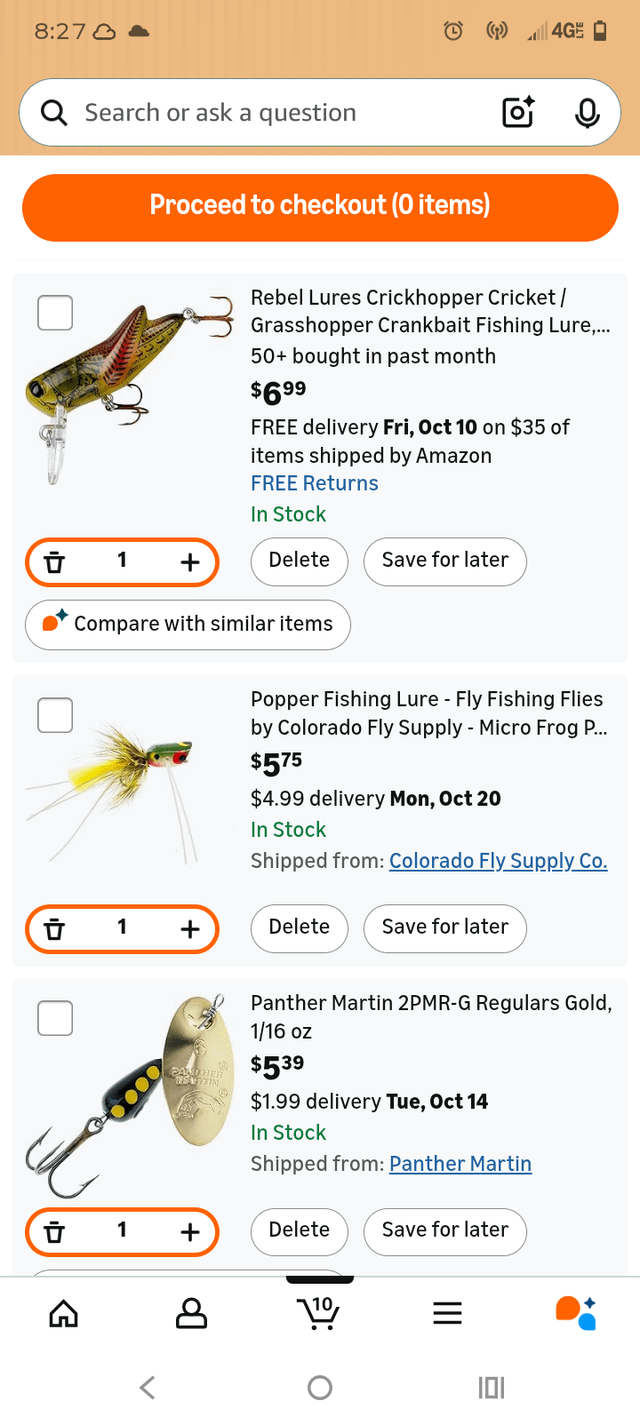Open the Colorado Fly Supply Co. seller link
Screen dimensions: 640x1425
coord(498,861)
